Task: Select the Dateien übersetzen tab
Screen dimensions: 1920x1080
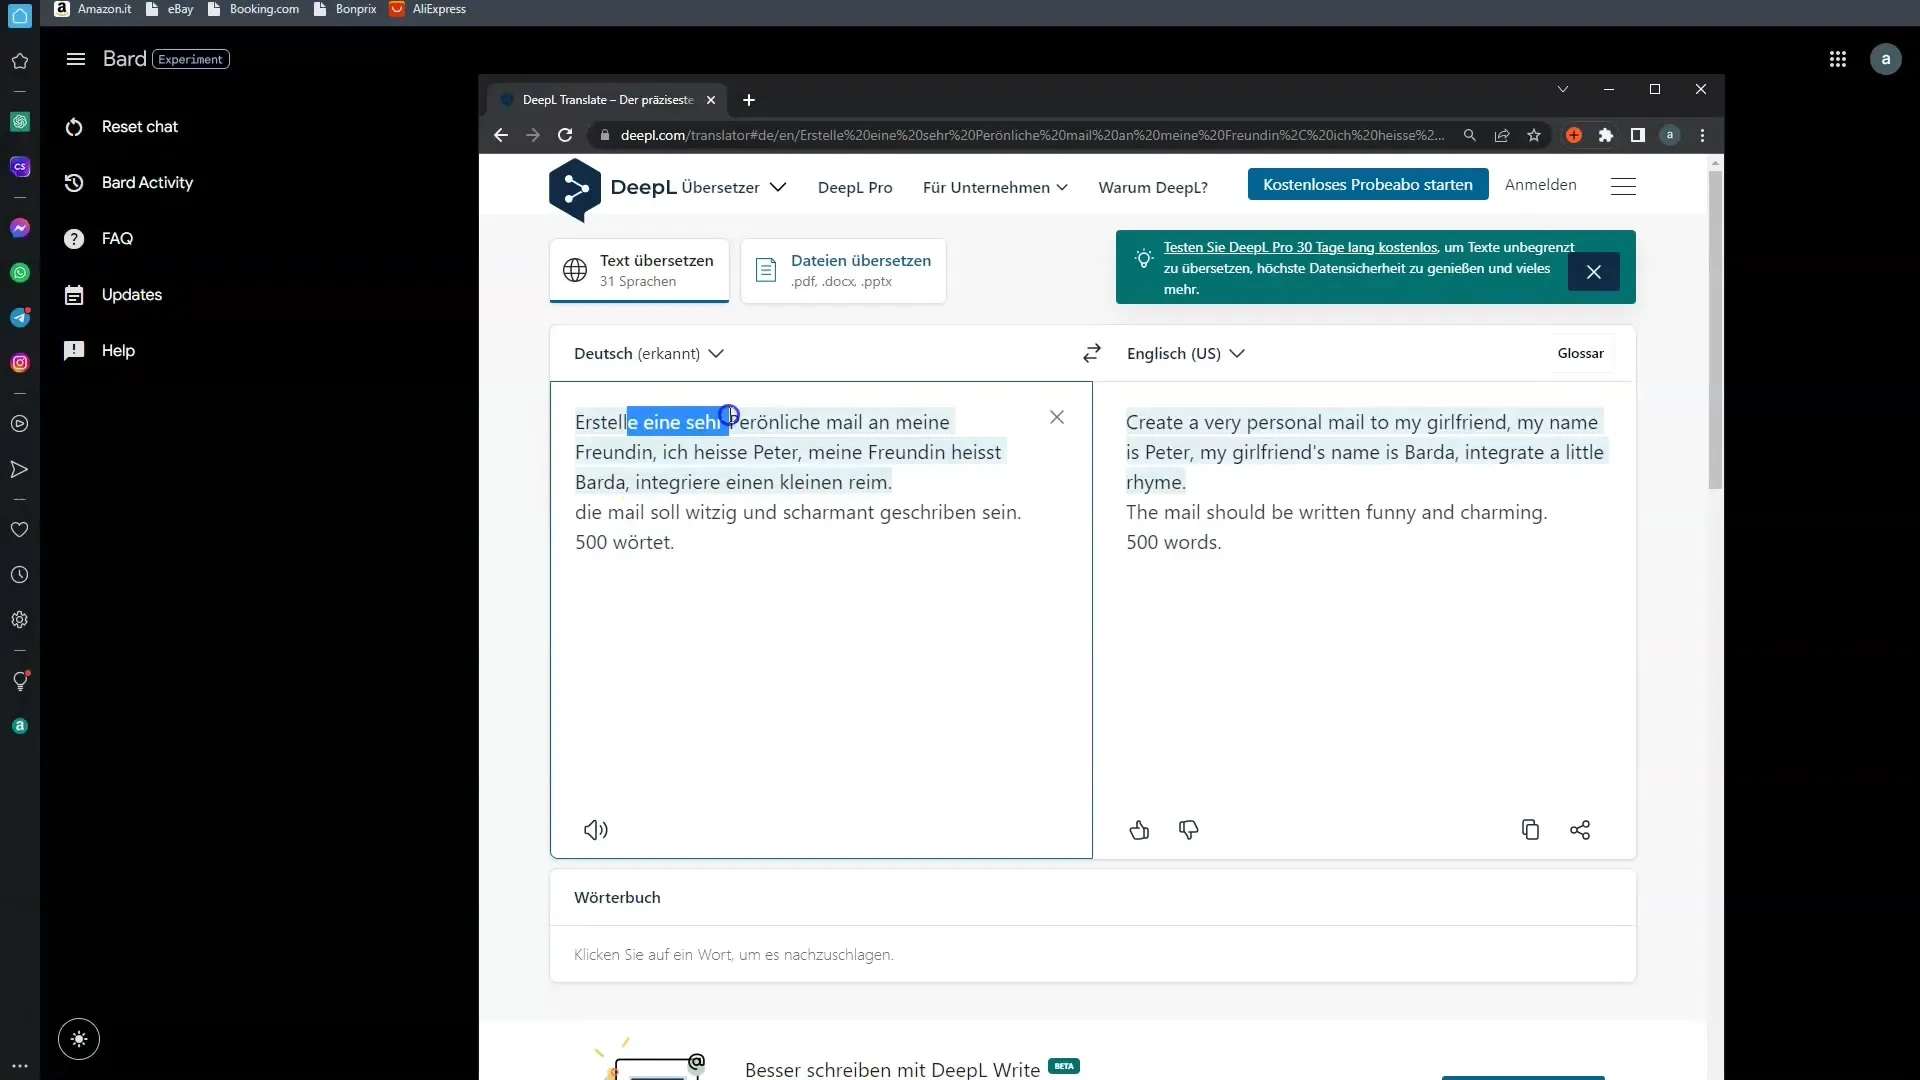Action: pos(845,269)
